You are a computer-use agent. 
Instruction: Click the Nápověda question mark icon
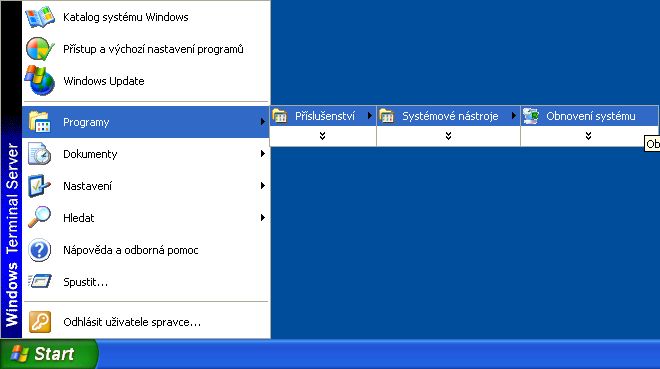coord(40,250)
